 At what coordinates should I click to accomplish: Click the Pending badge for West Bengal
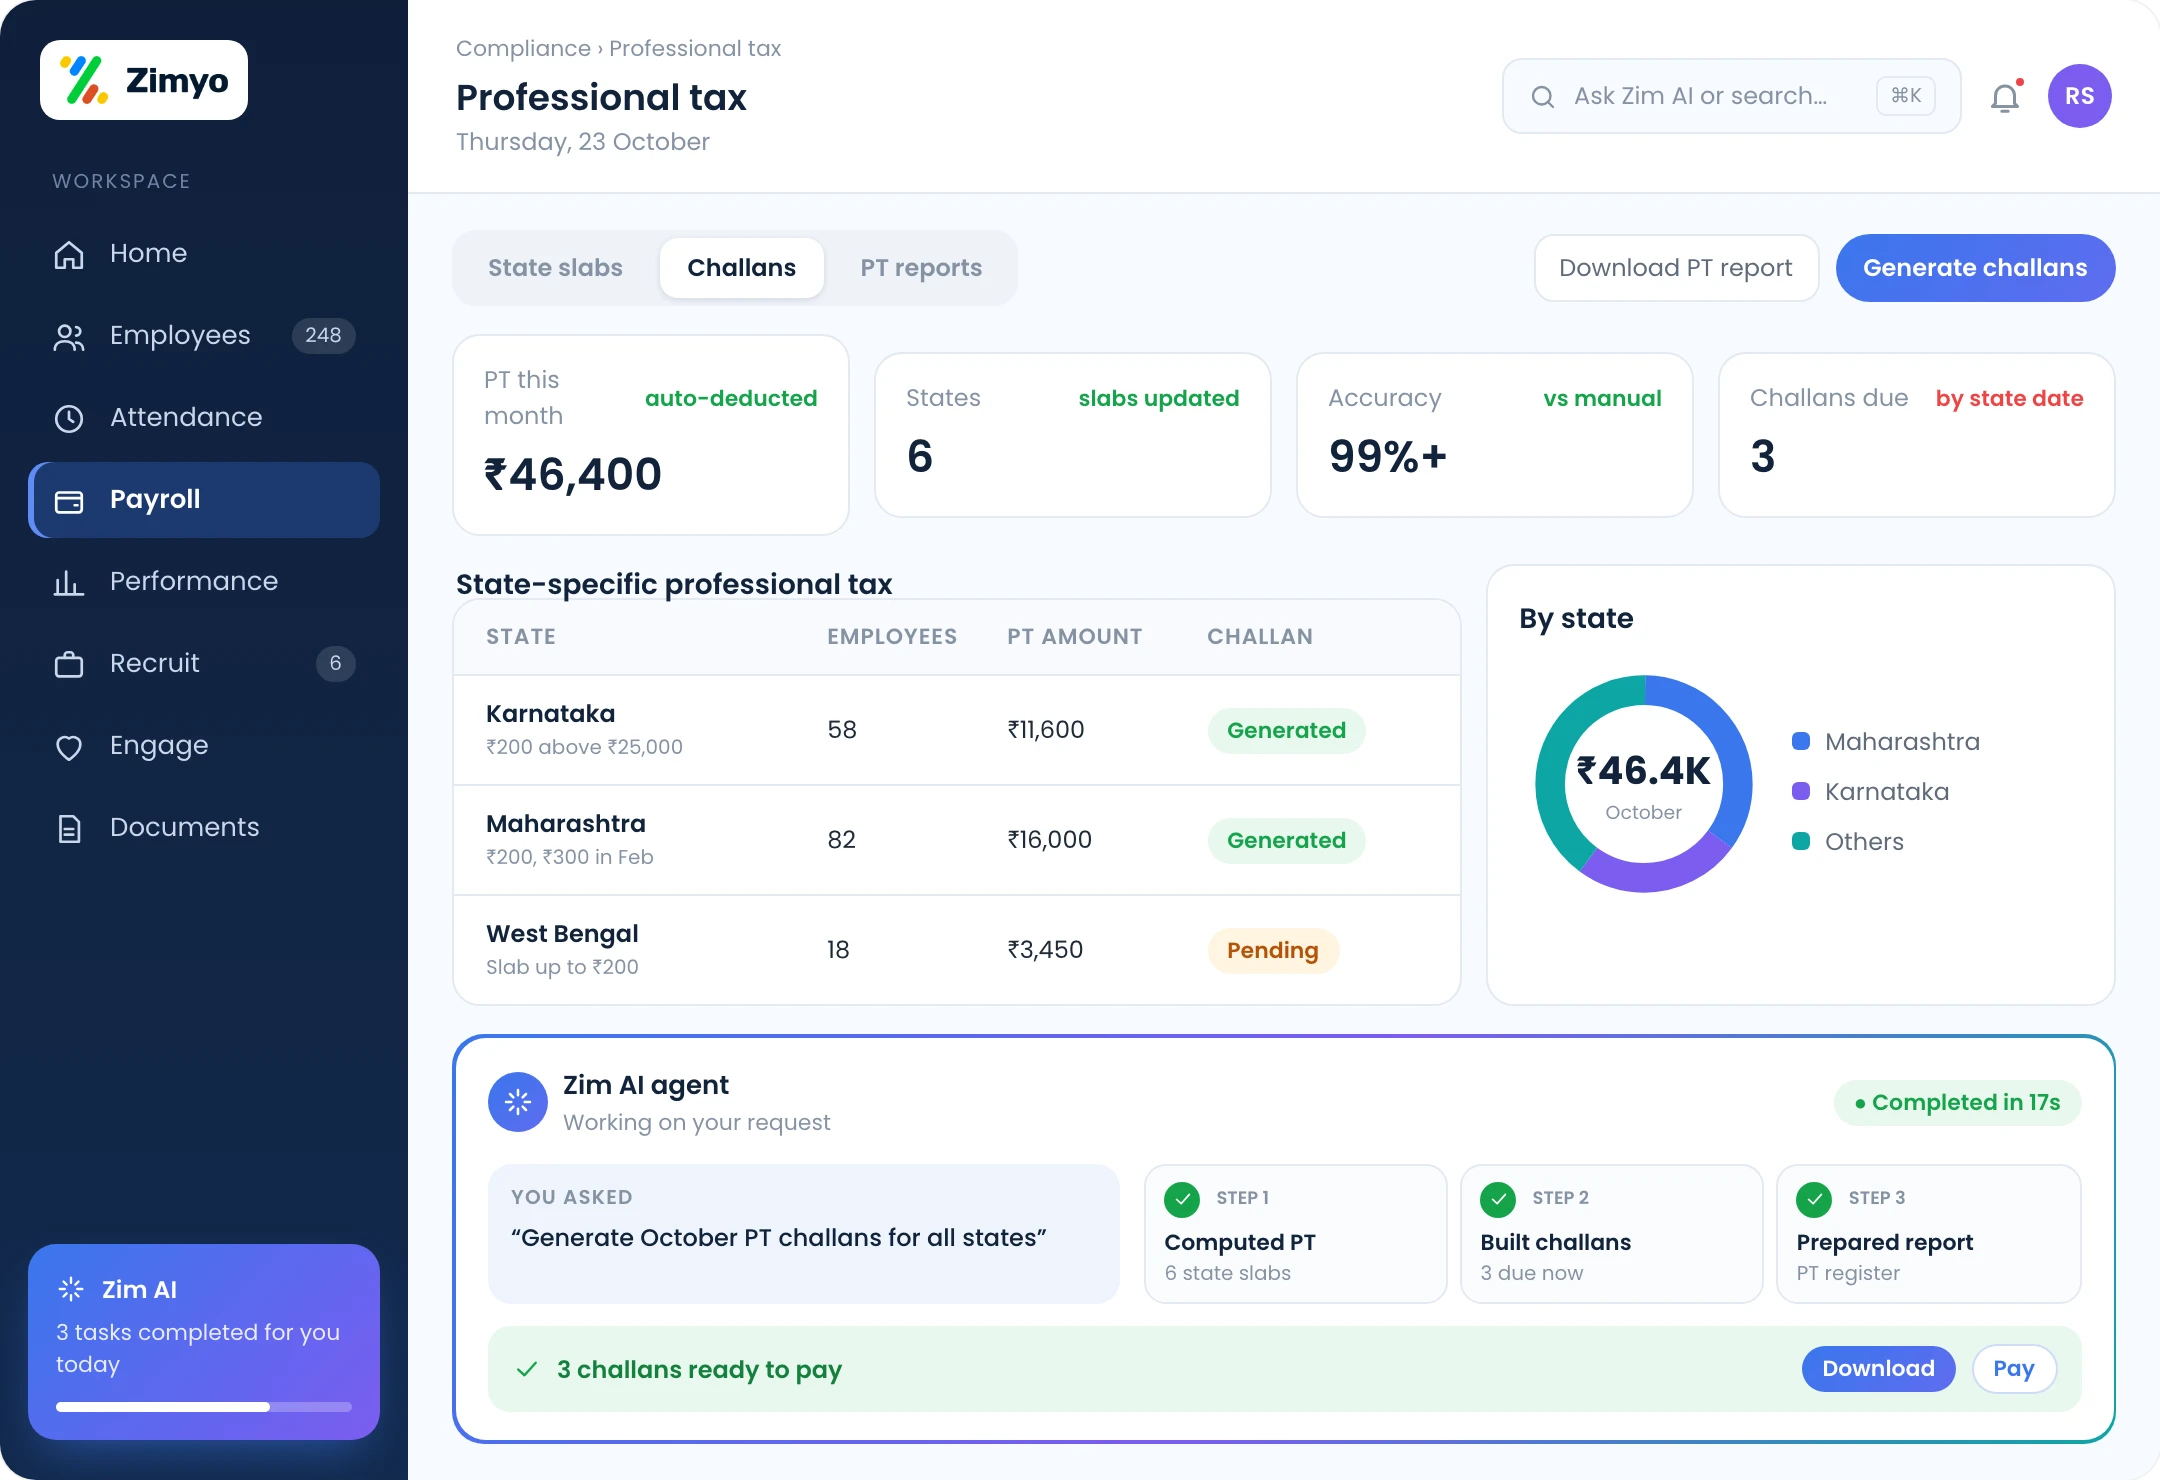(x=1273, y=950)
